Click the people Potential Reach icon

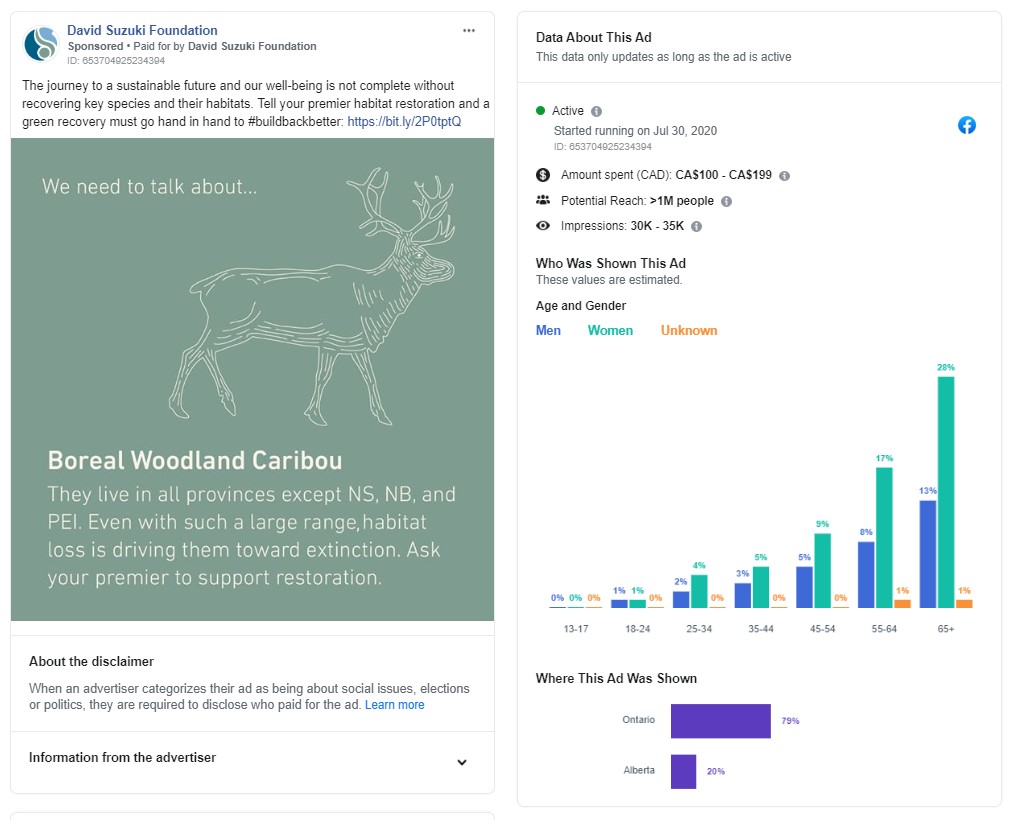(543, 200)
